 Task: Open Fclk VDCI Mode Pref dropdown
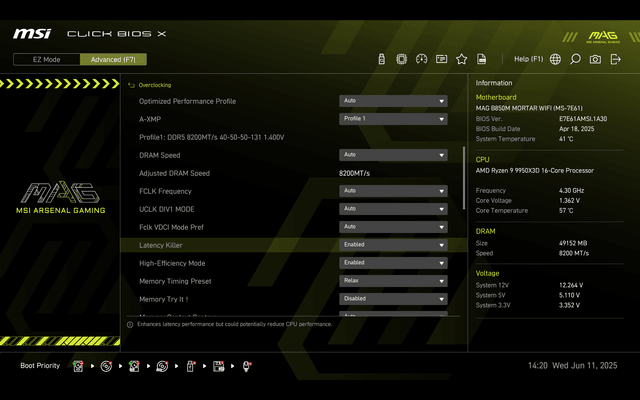[393, 227]
